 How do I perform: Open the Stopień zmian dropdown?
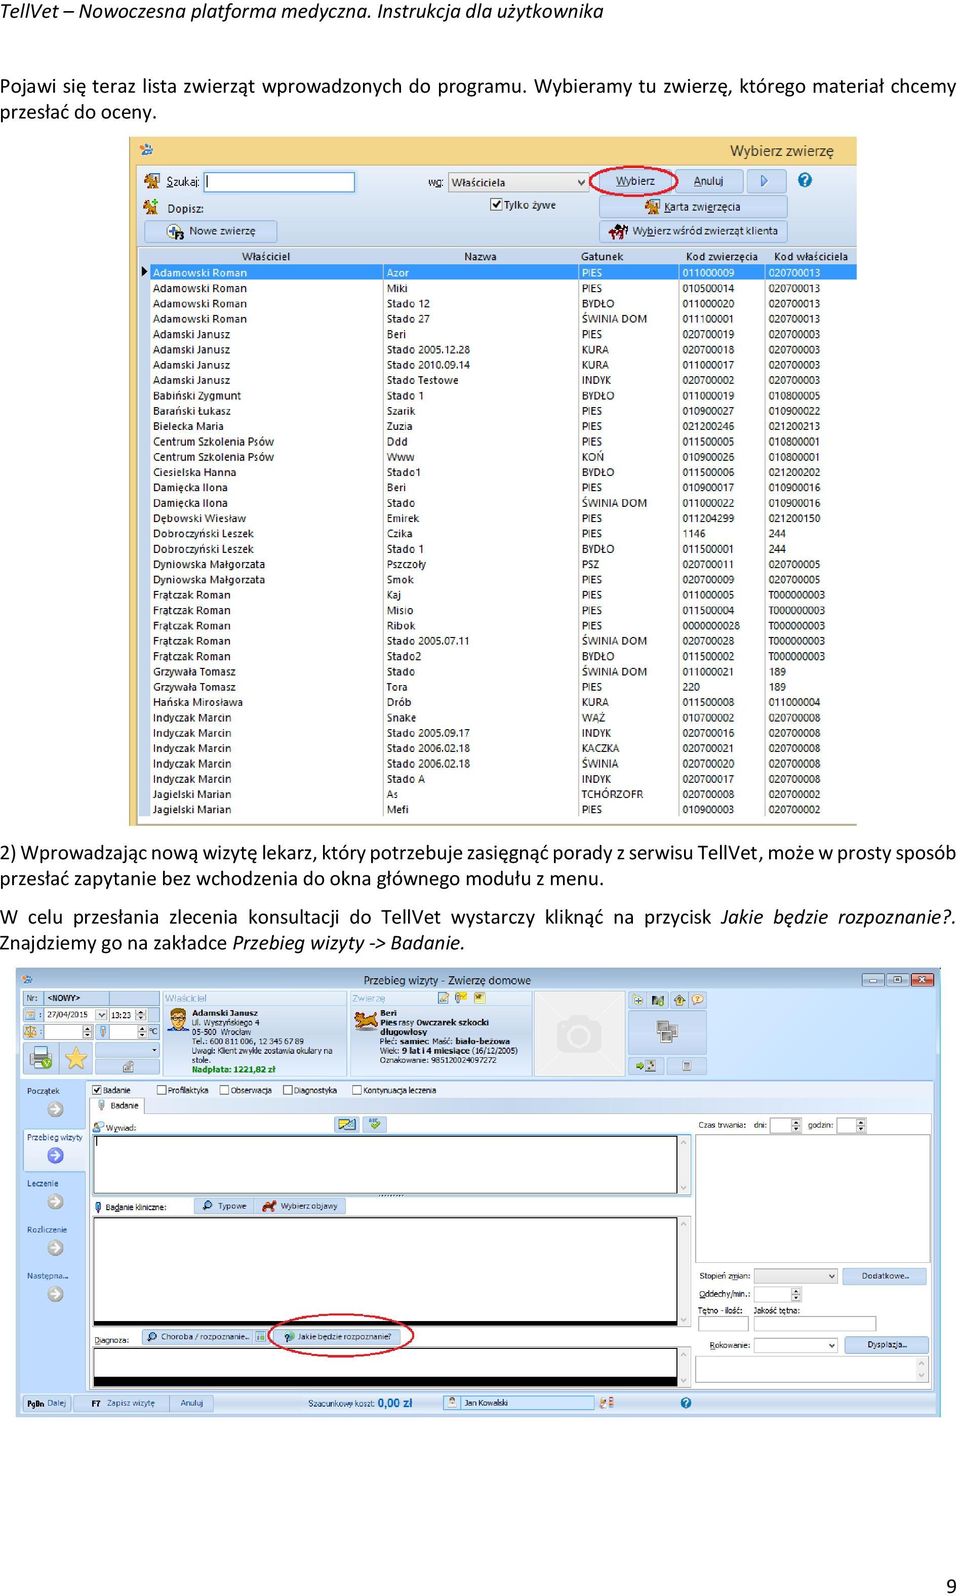click(x=796, y=1276)
